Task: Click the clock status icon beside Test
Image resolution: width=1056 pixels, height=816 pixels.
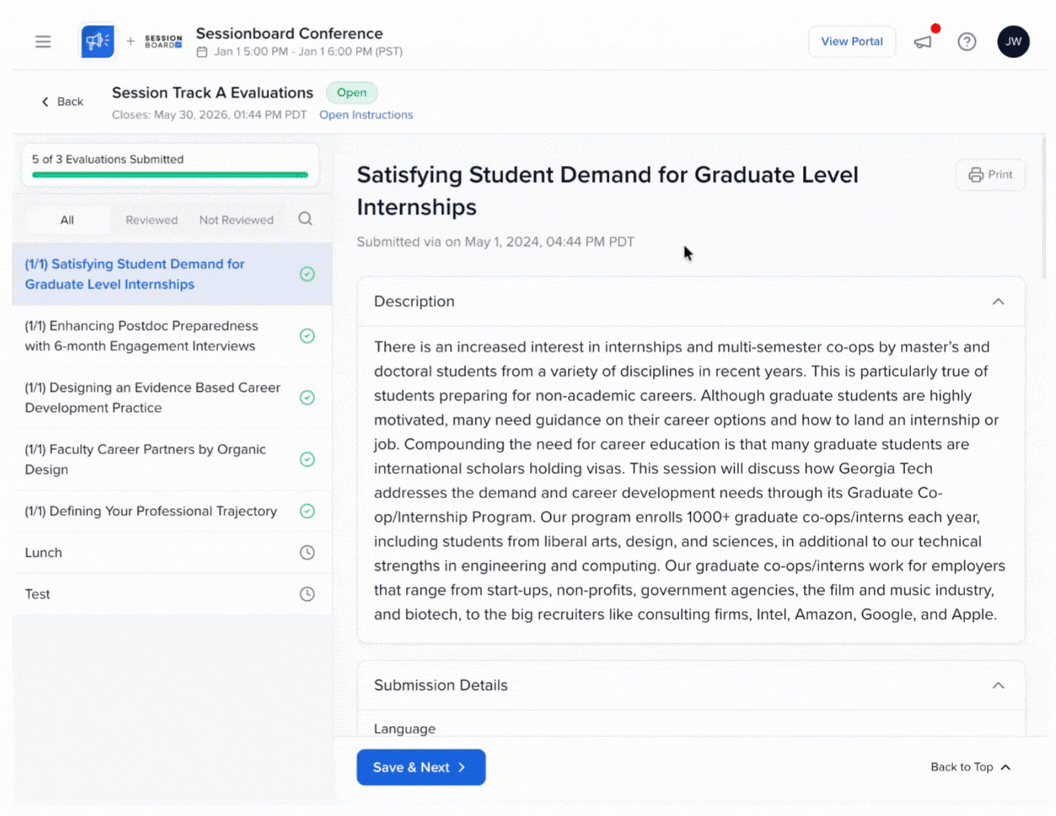Action: (x=307, y=594)
